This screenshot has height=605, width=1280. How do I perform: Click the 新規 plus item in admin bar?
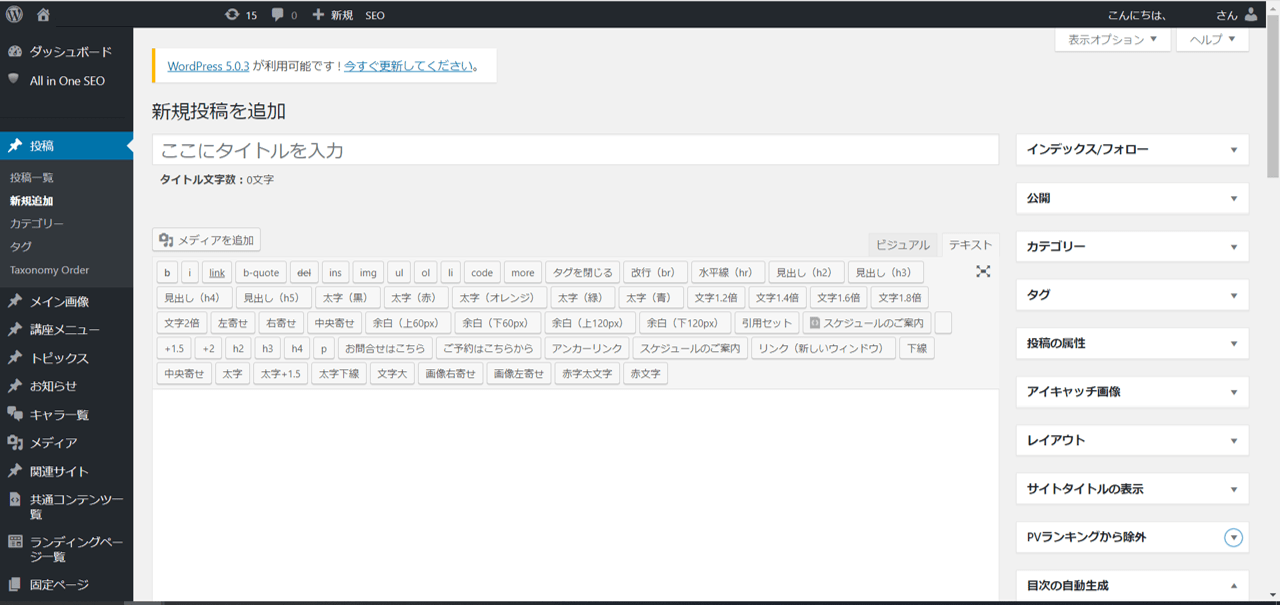(x=333, y=15)
